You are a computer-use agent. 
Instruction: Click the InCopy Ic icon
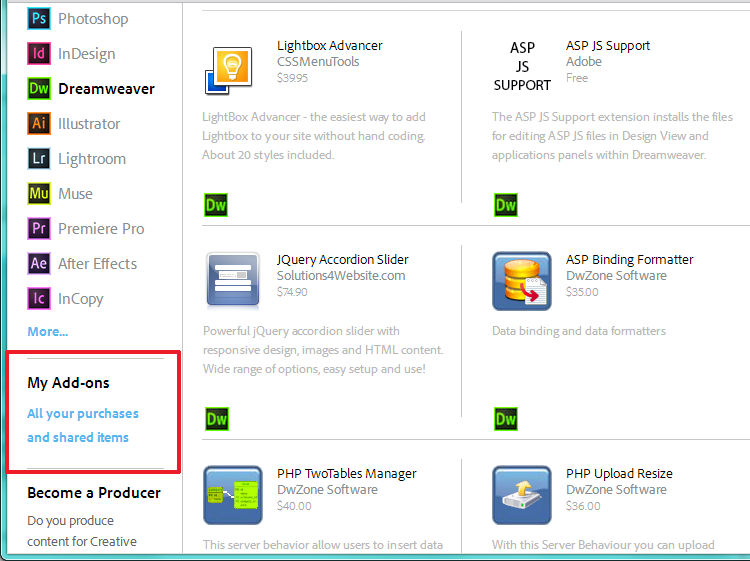[x=39, y=298]
